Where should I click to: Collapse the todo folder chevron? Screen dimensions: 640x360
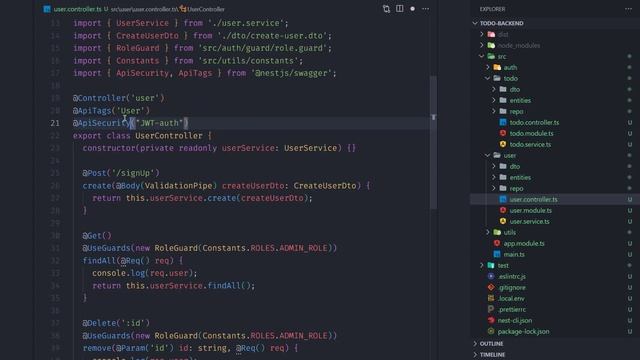tap(488, 78)
